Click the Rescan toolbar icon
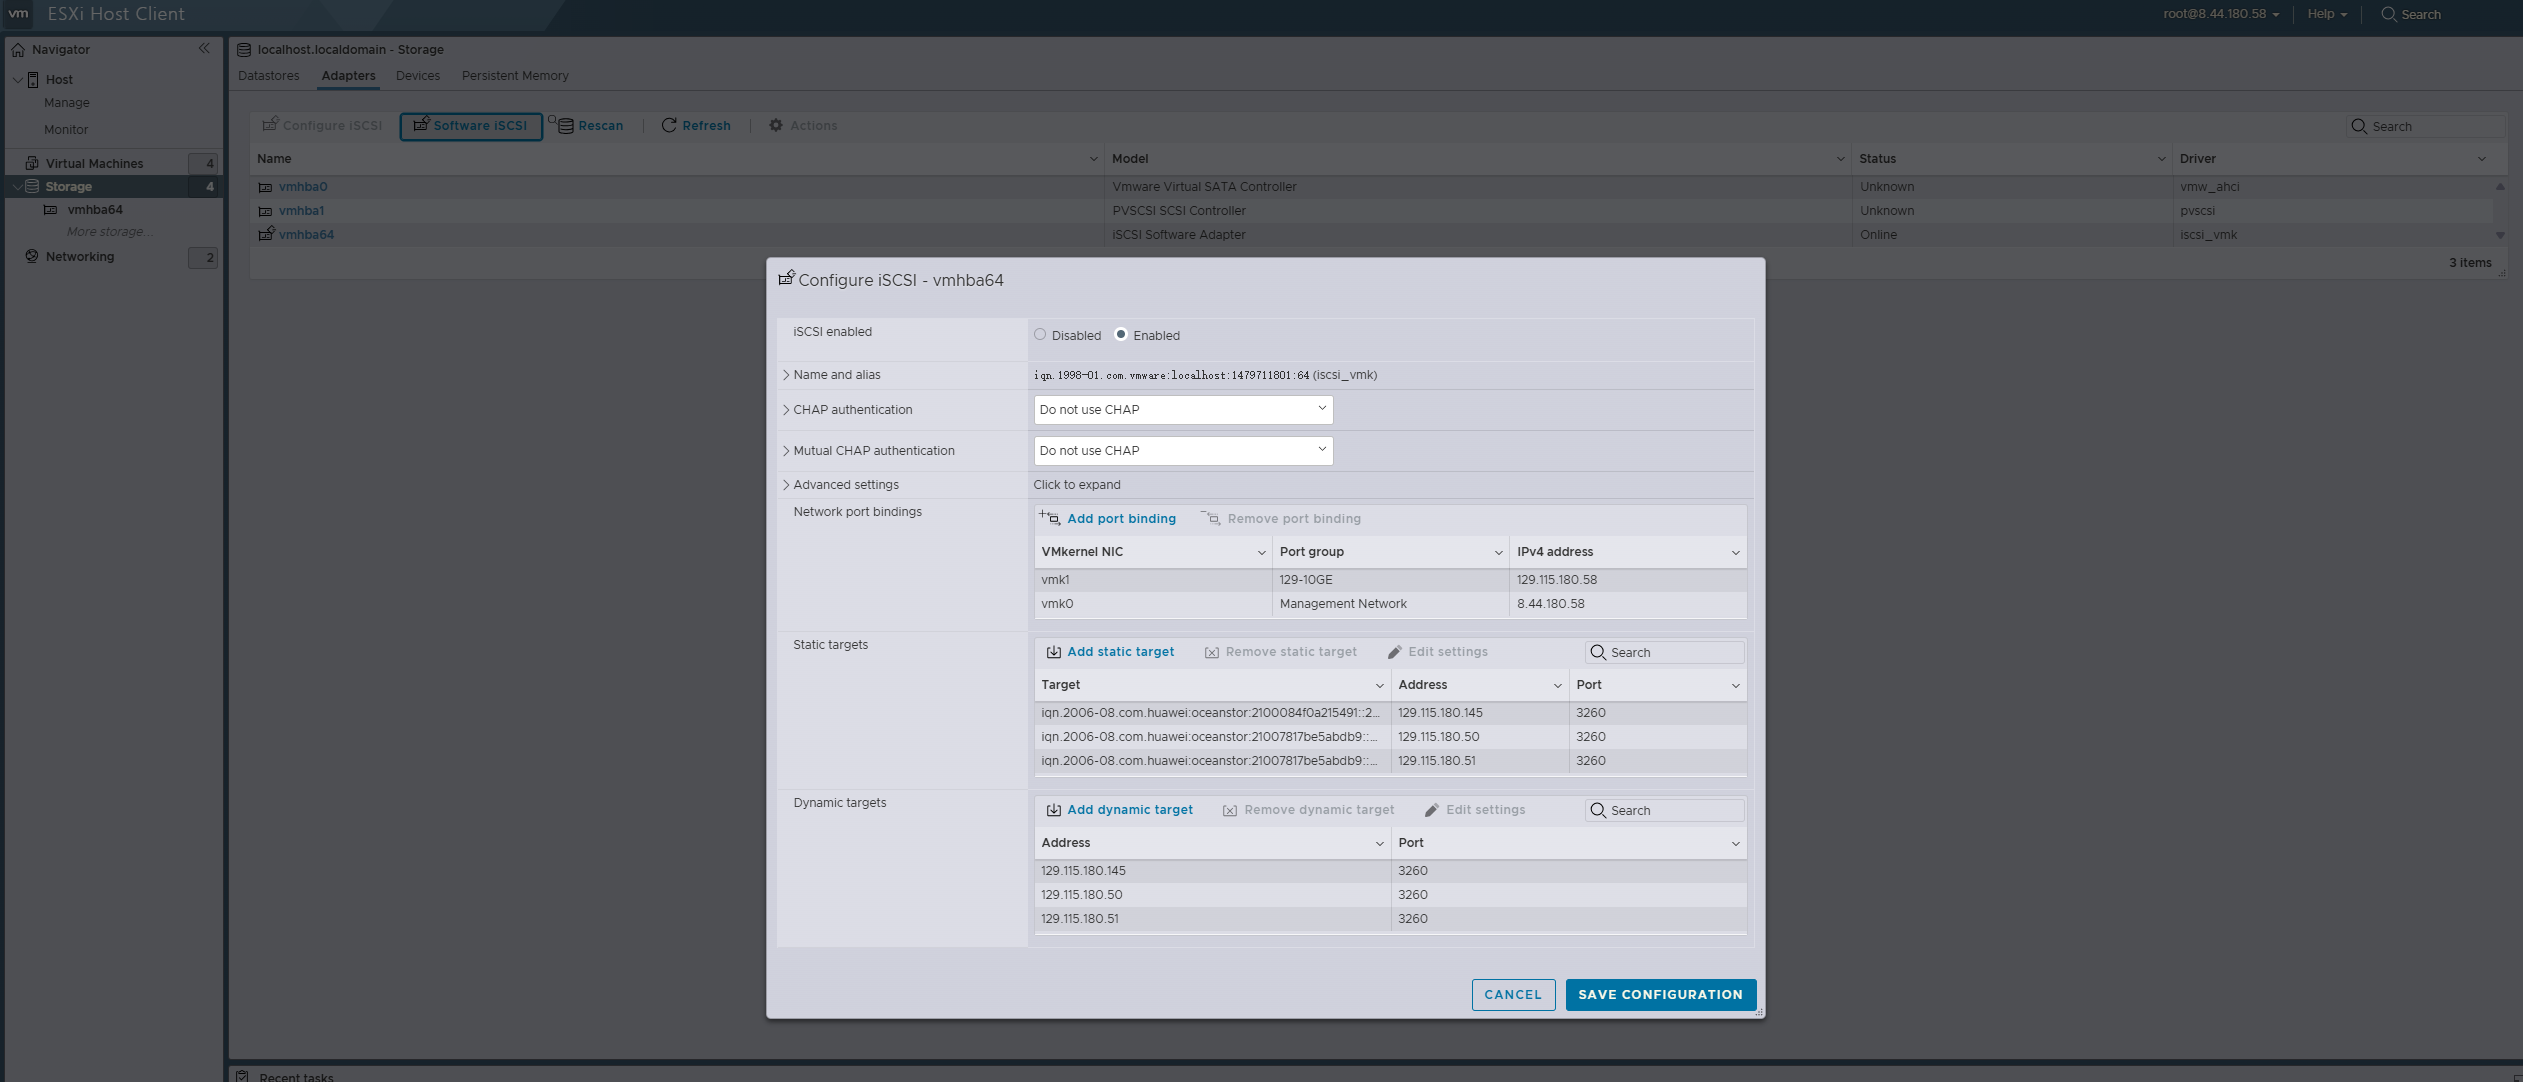The width and height of the screenshot is (2523, 1082). 563,125
